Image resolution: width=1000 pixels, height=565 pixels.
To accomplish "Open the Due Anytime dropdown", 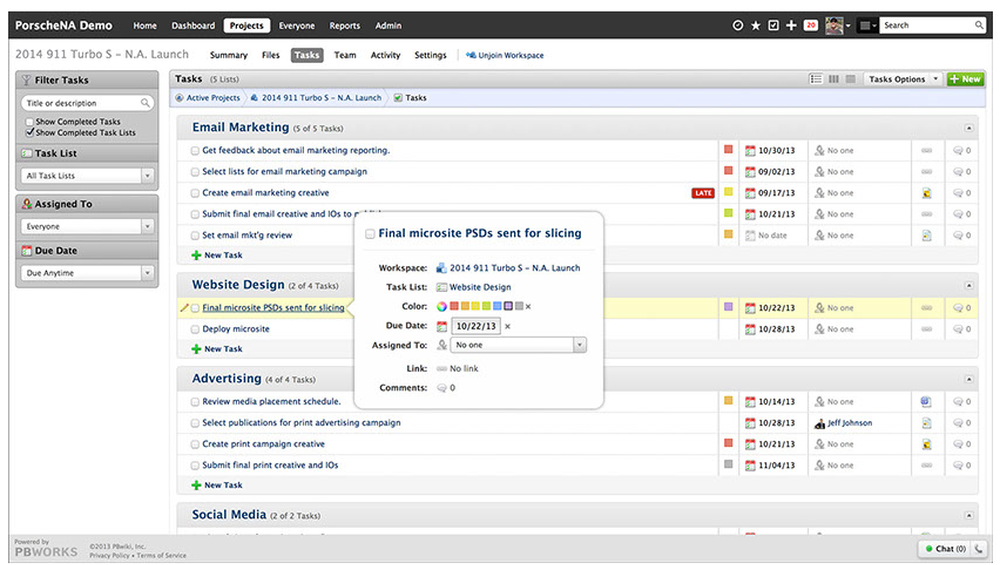I will tap(87, 273).
